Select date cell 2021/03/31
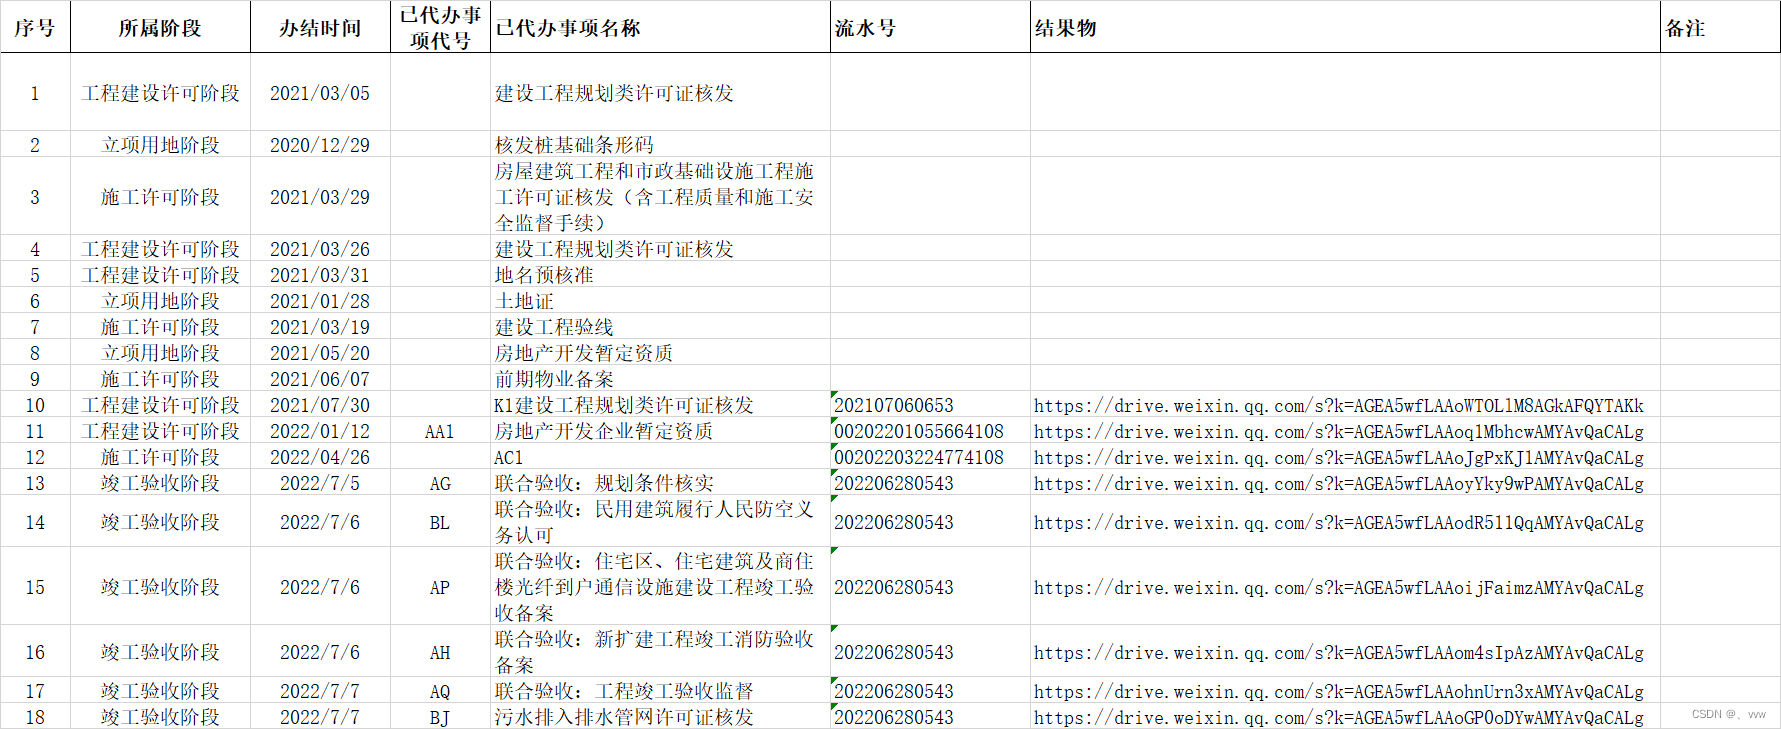The height and width of the screenshot is (729, 1781). pos(320,274)
